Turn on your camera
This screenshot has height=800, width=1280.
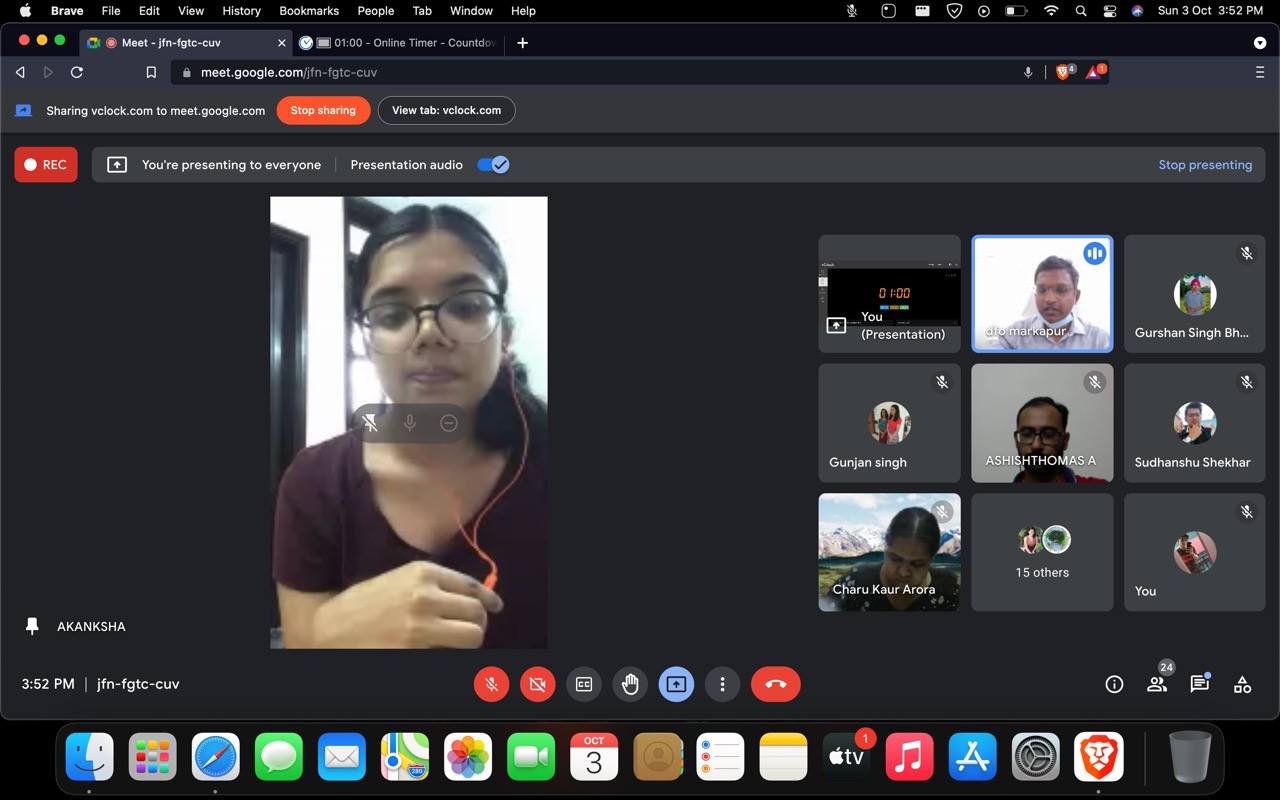coord(537,684)
